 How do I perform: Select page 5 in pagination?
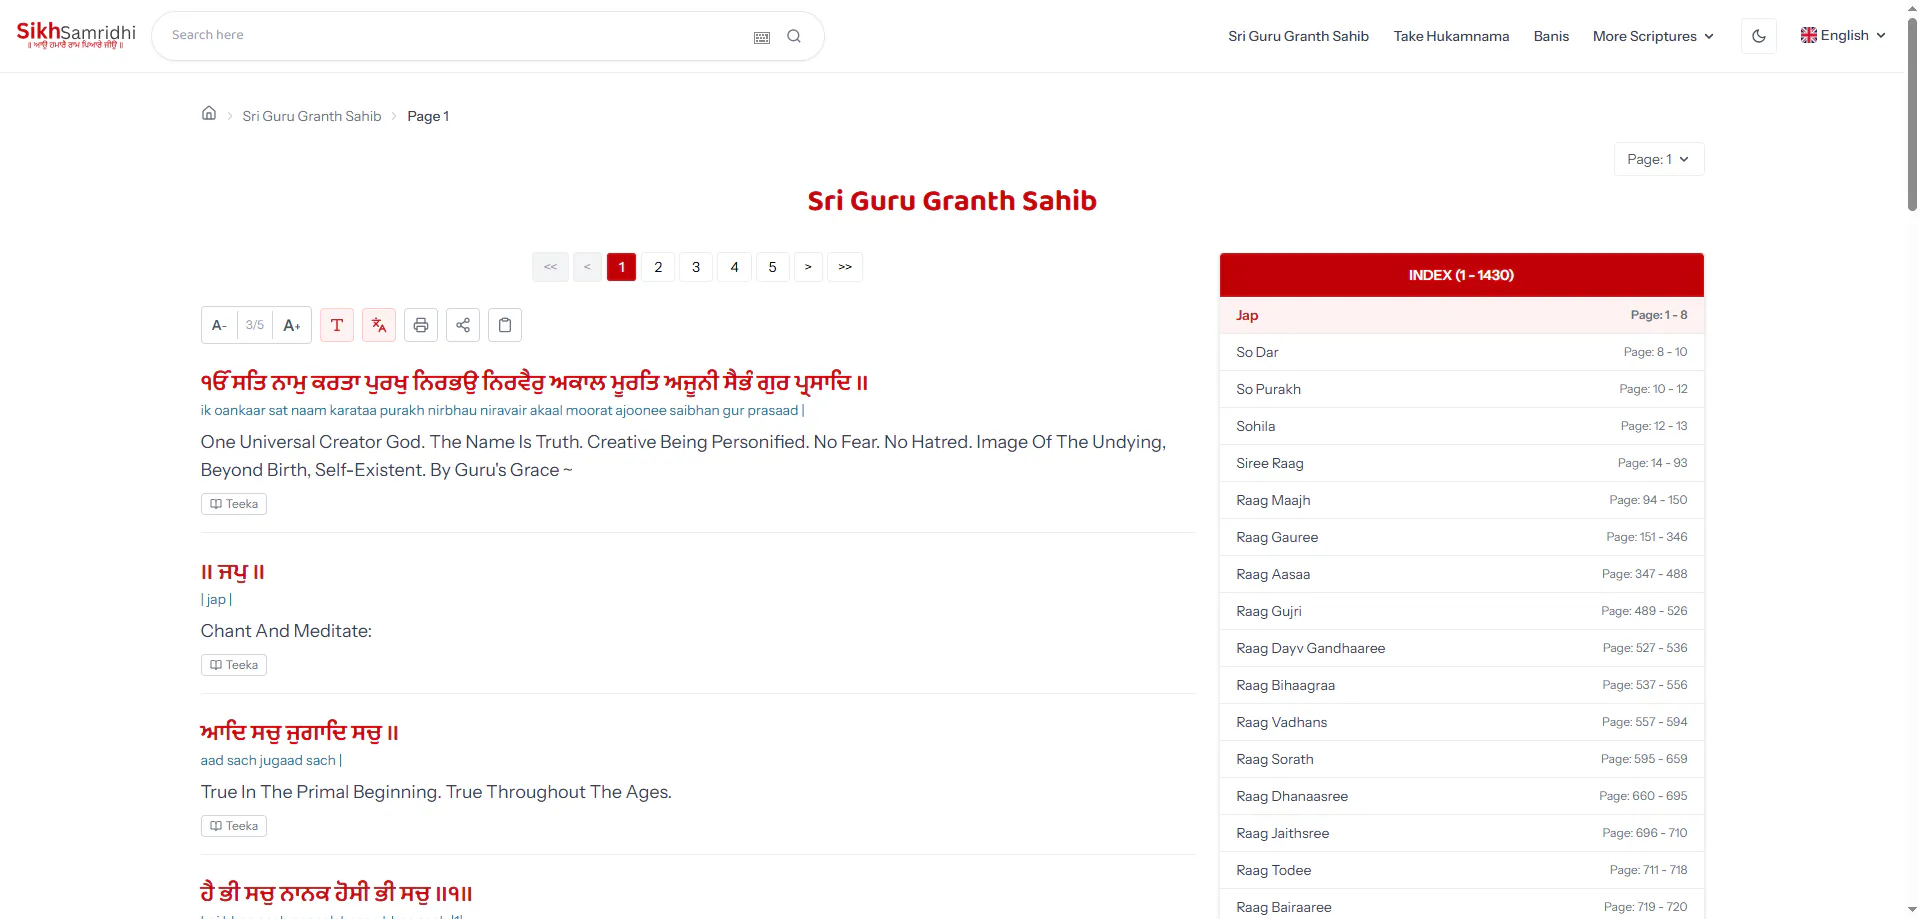pyautogui.click(x=772, y=267)
